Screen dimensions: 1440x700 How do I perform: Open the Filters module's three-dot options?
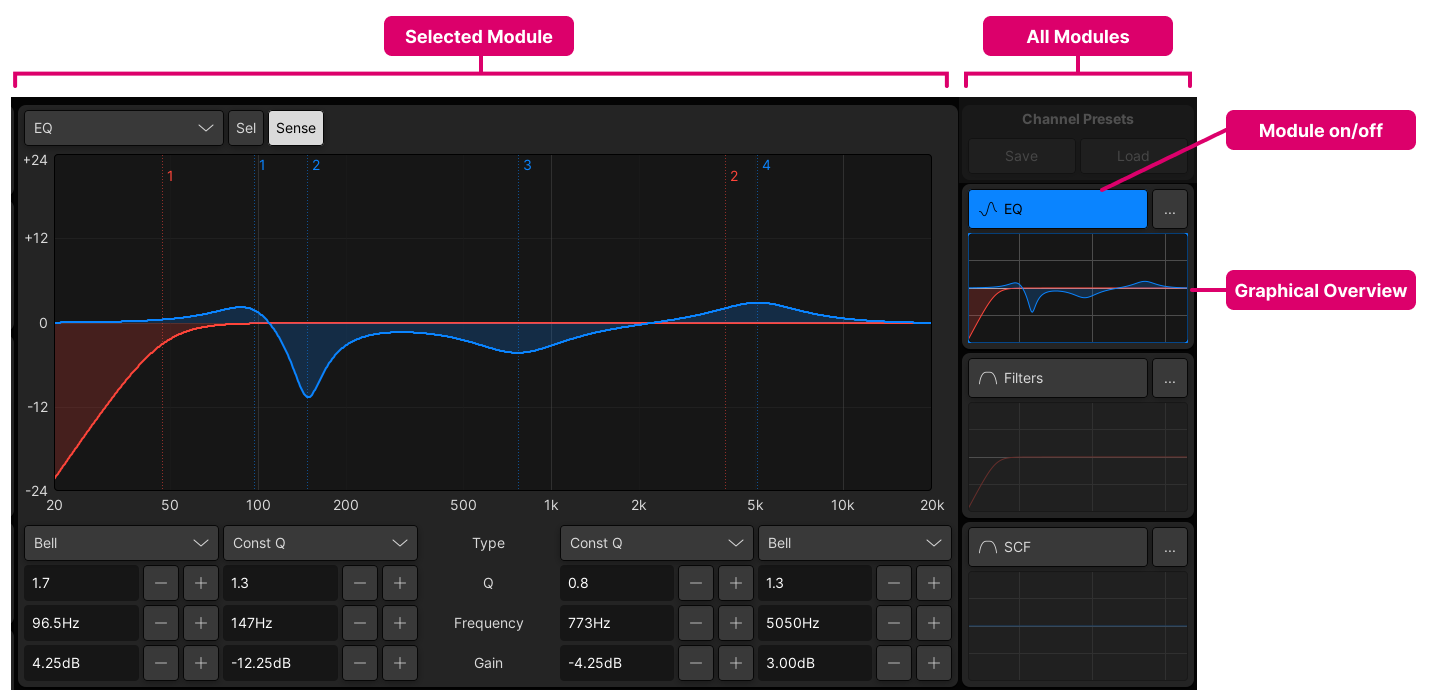point(1170,378)
